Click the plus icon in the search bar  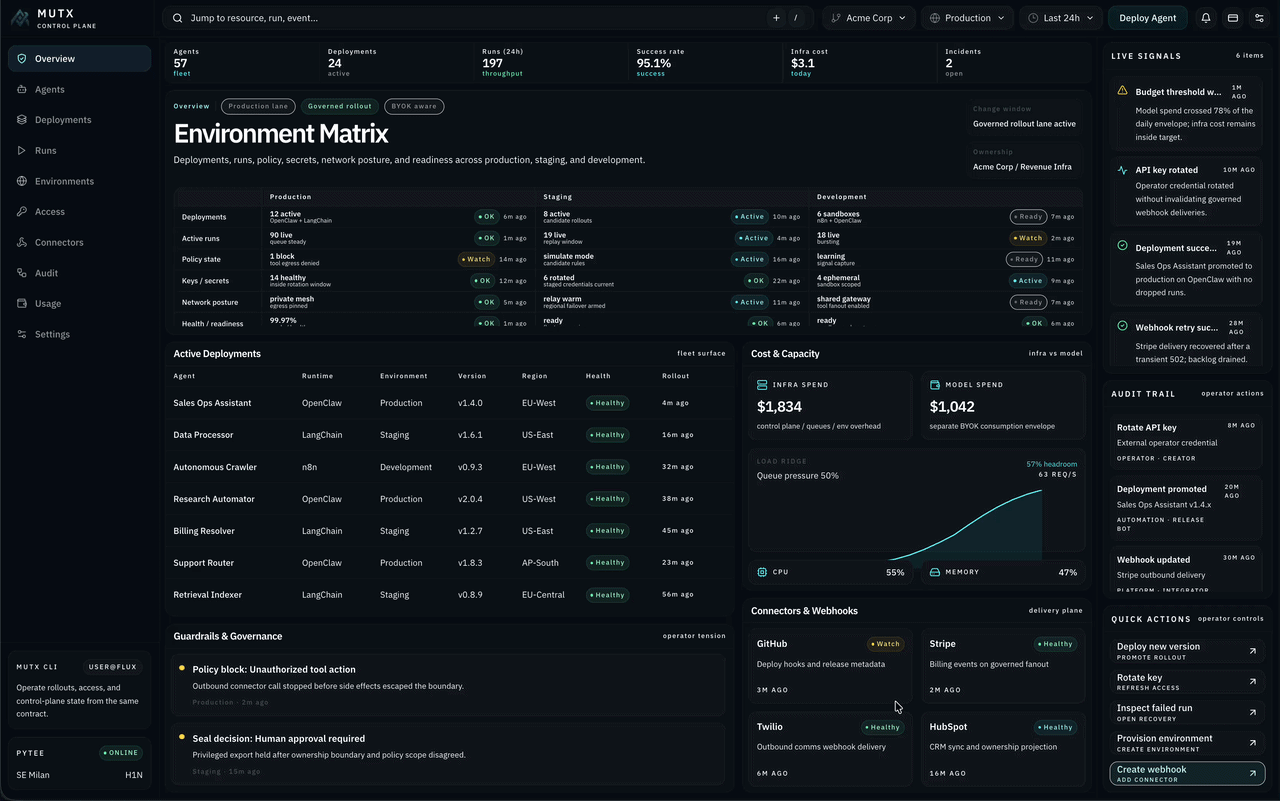coord(776,18)
